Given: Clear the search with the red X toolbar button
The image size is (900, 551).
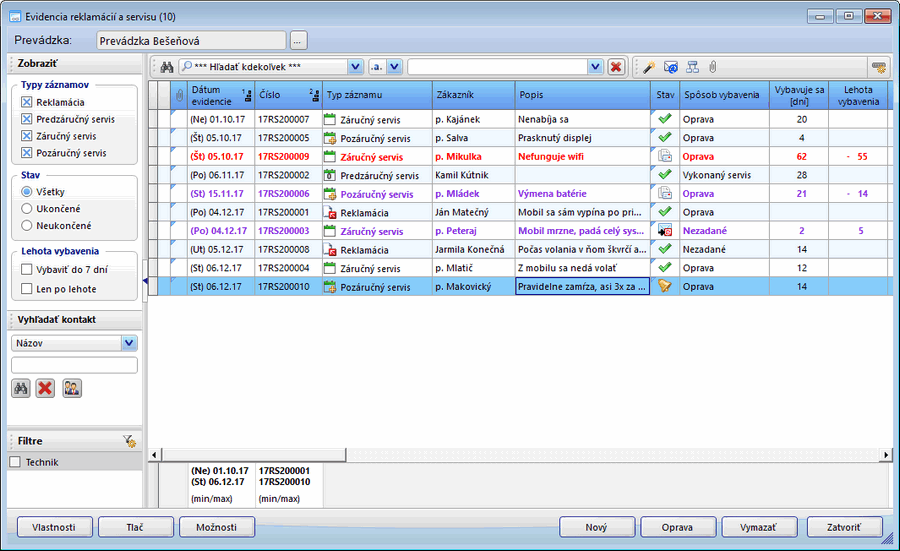Looking at the screenshot, I should coord(616,67).
